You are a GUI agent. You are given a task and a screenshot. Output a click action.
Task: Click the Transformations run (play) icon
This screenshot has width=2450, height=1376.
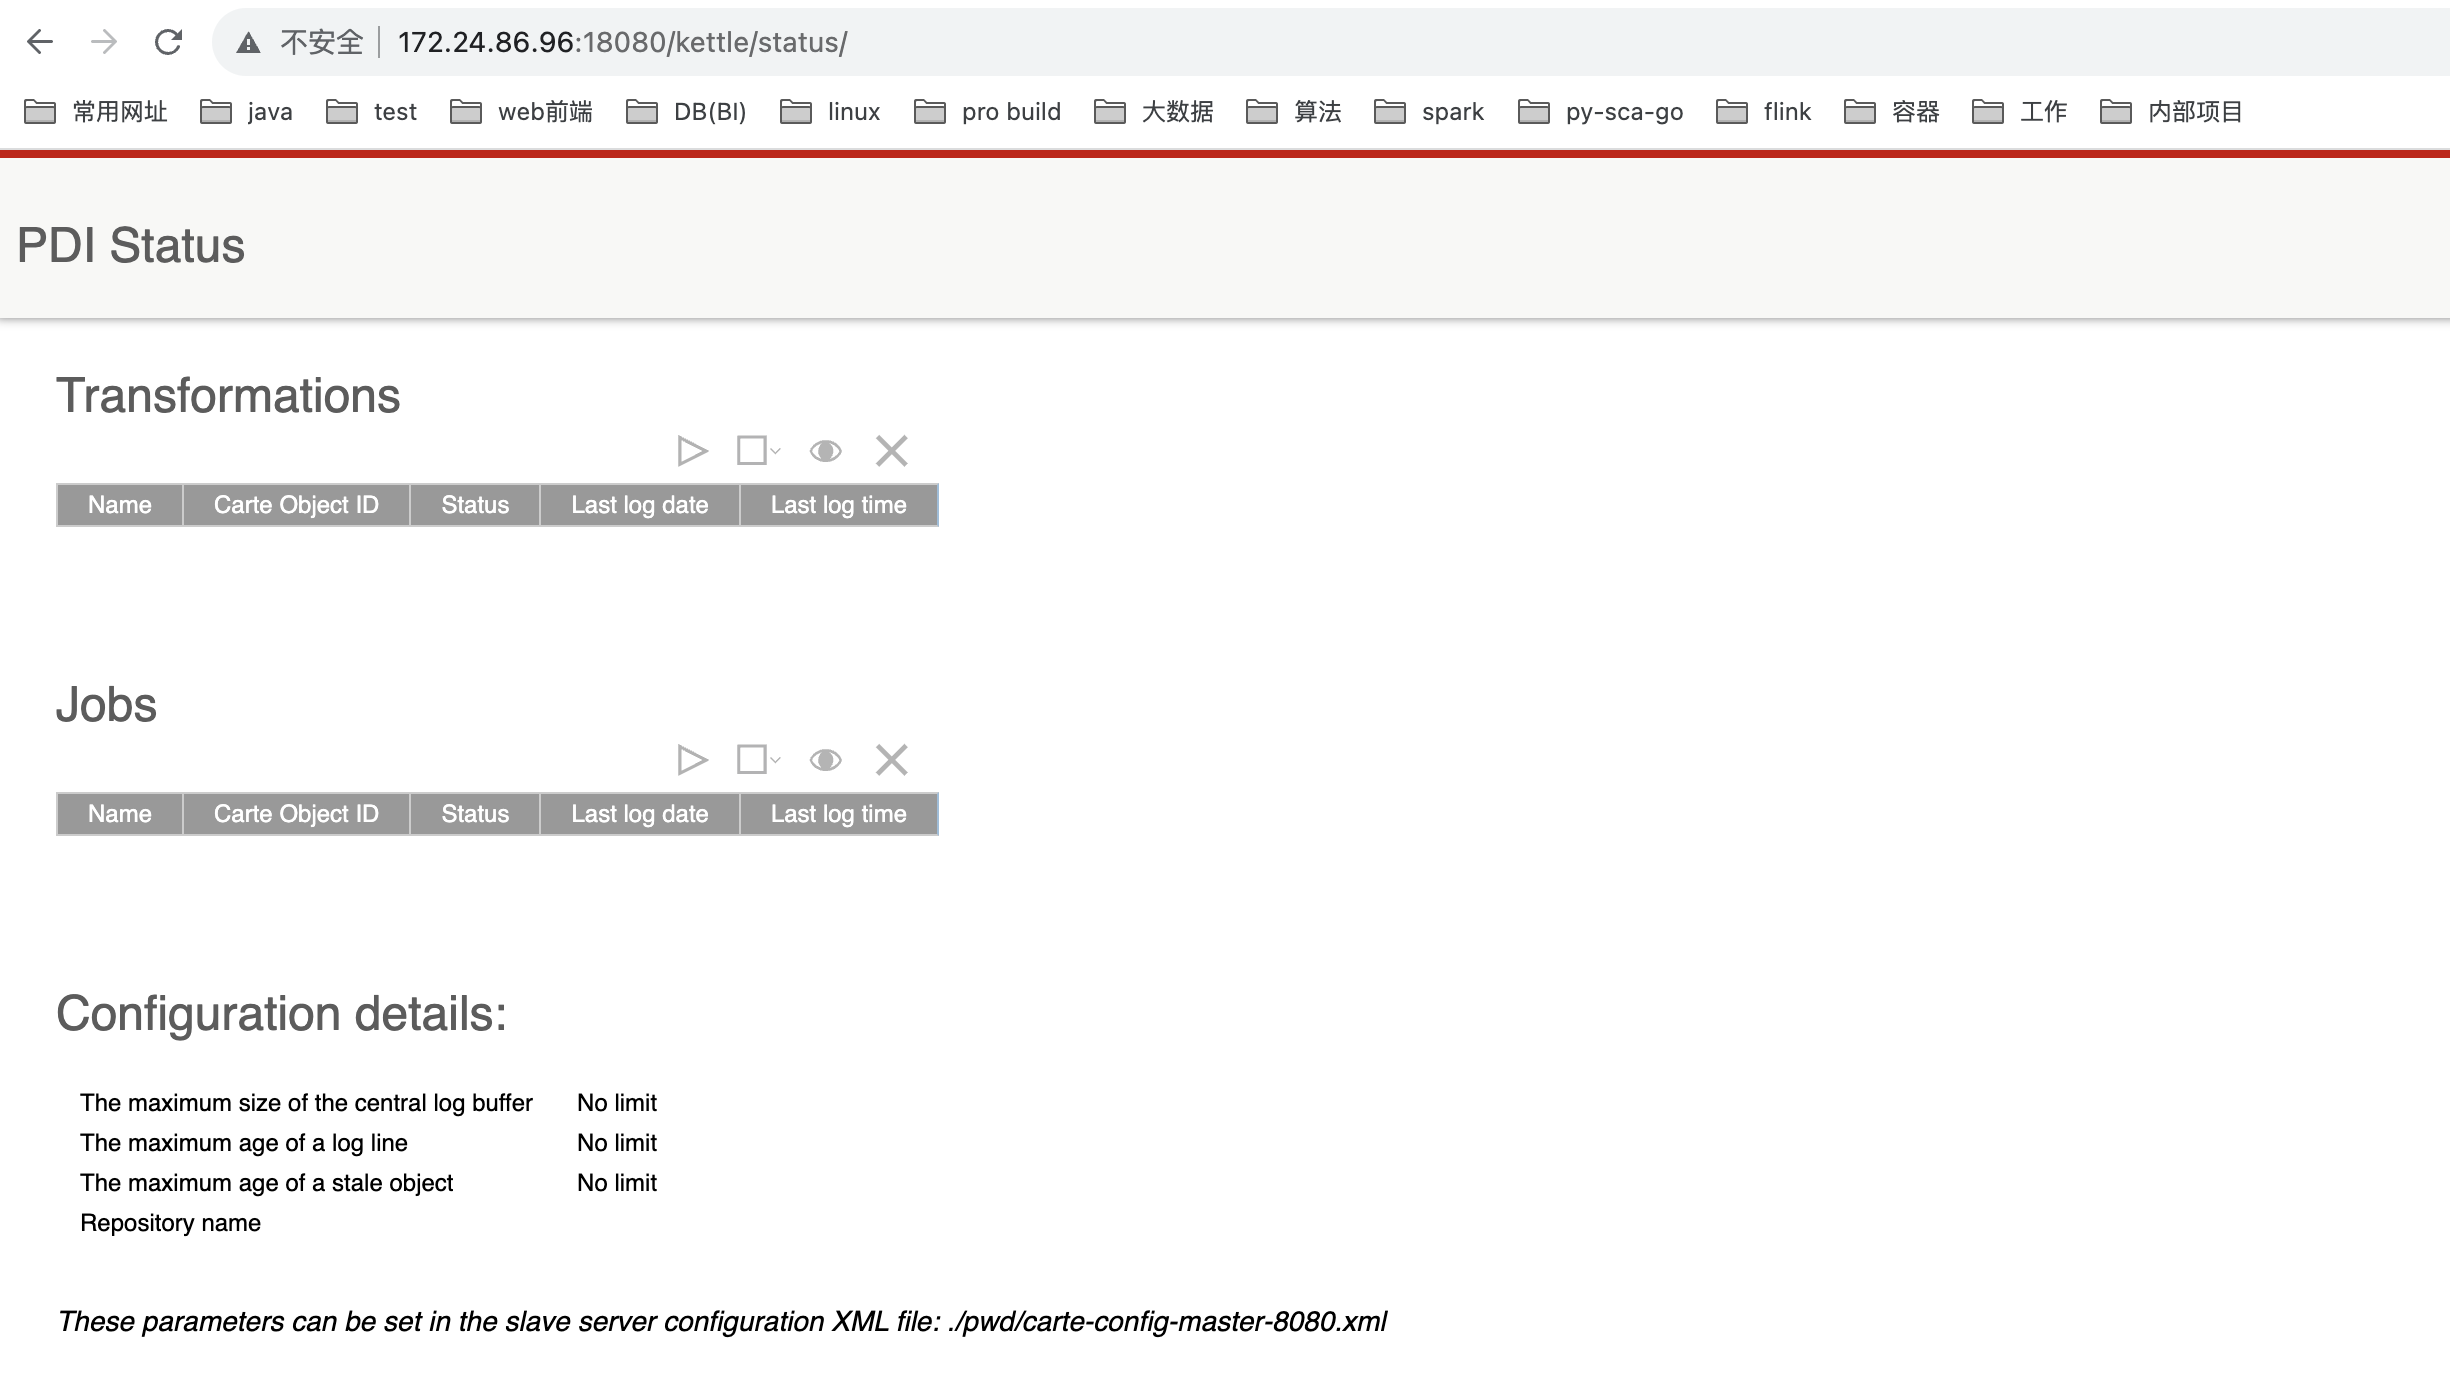pos(691,451)
